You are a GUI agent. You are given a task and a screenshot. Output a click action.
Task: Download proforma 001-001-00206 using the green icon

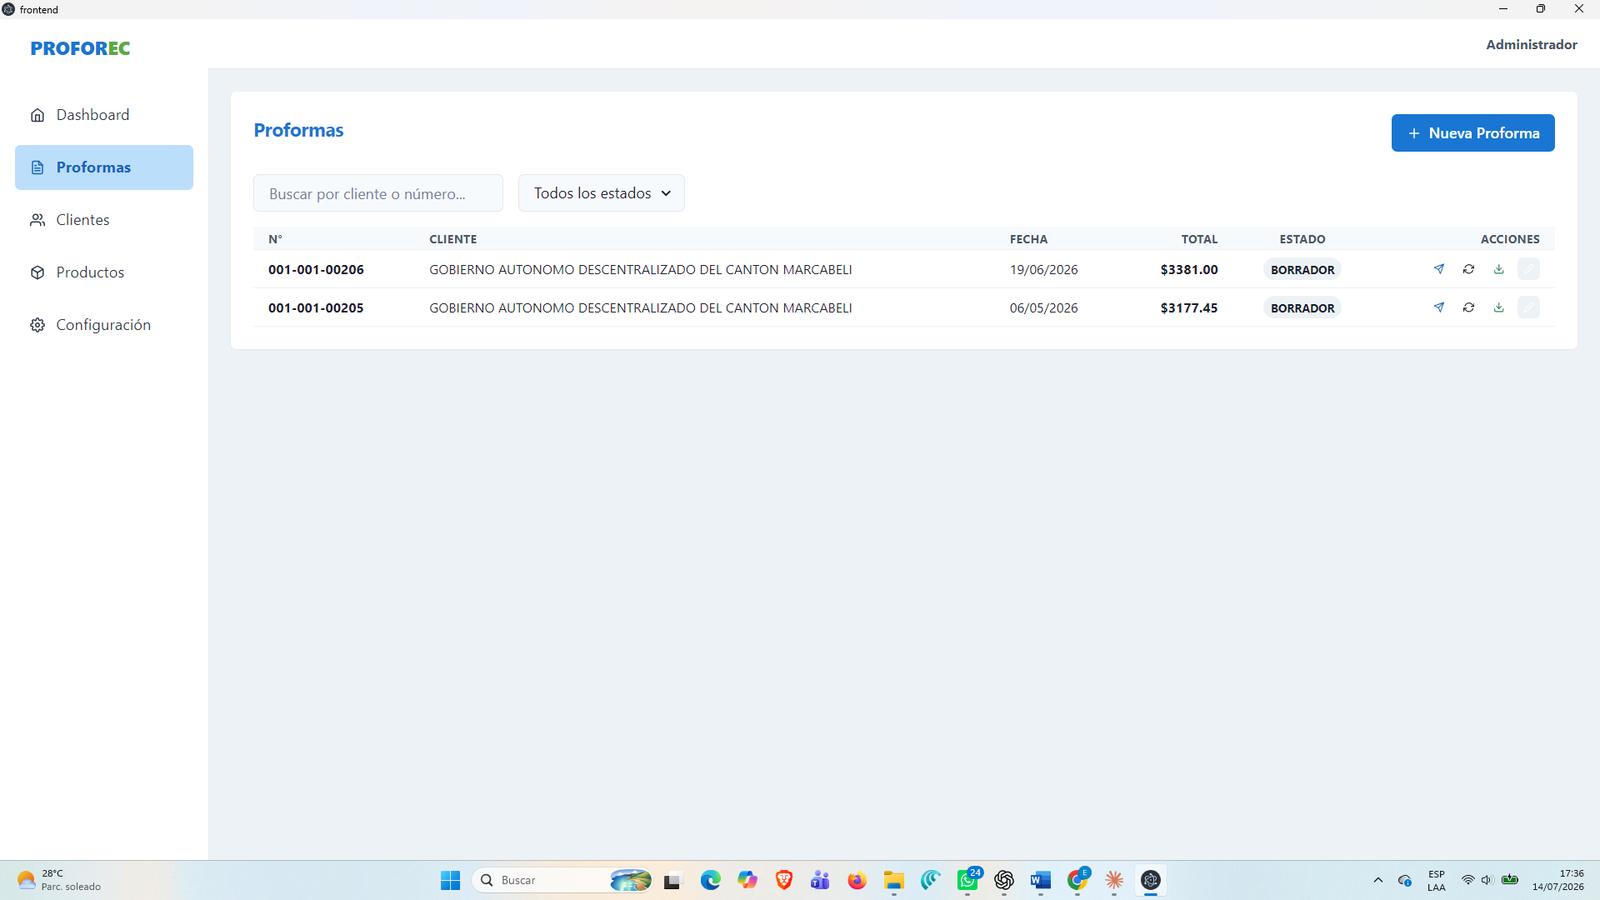click(x=1498, y=269)
